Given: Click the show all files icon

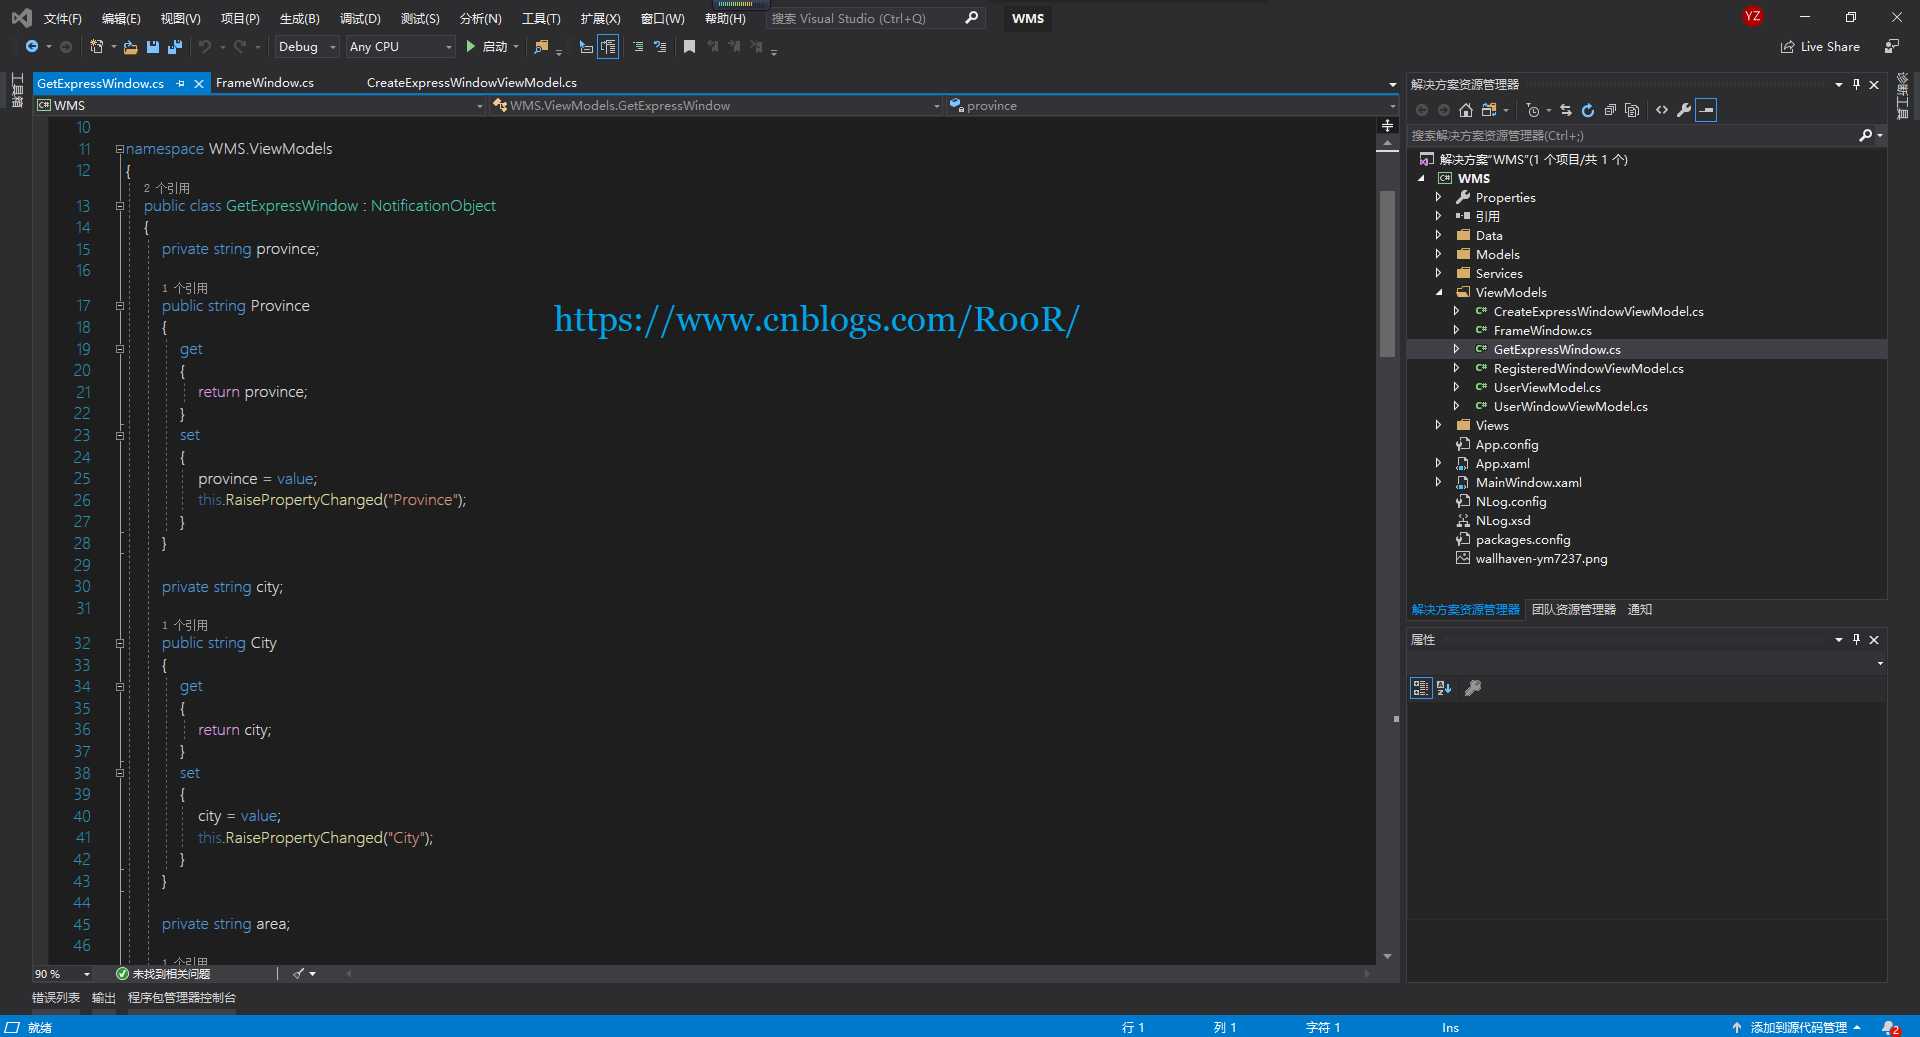Looking at the screenshot, I should (x=1632, y=110).
